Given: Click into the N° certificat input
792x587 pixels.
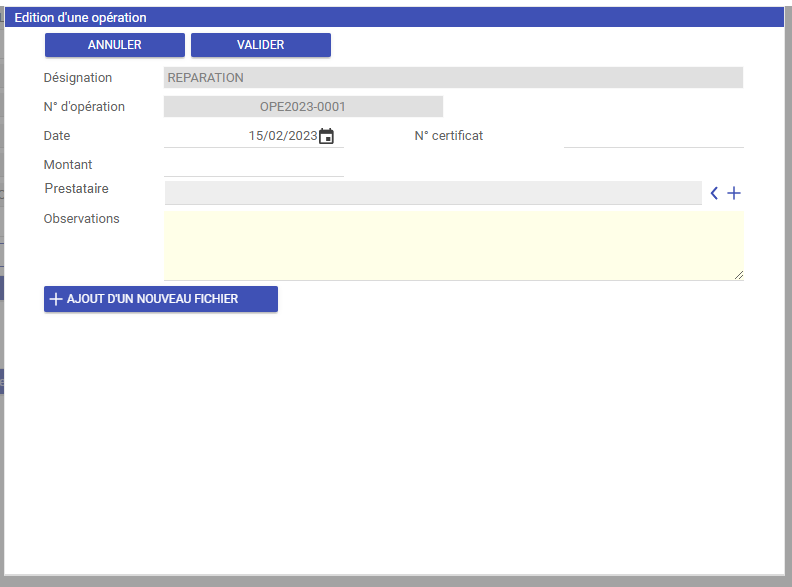Looking at the screenshot, I should (654, 136).
